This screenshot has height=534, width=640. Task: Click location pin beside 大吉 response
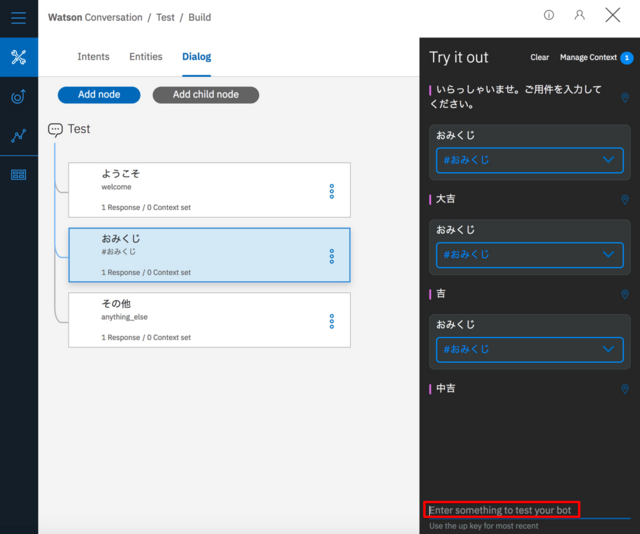coord(625,199)
